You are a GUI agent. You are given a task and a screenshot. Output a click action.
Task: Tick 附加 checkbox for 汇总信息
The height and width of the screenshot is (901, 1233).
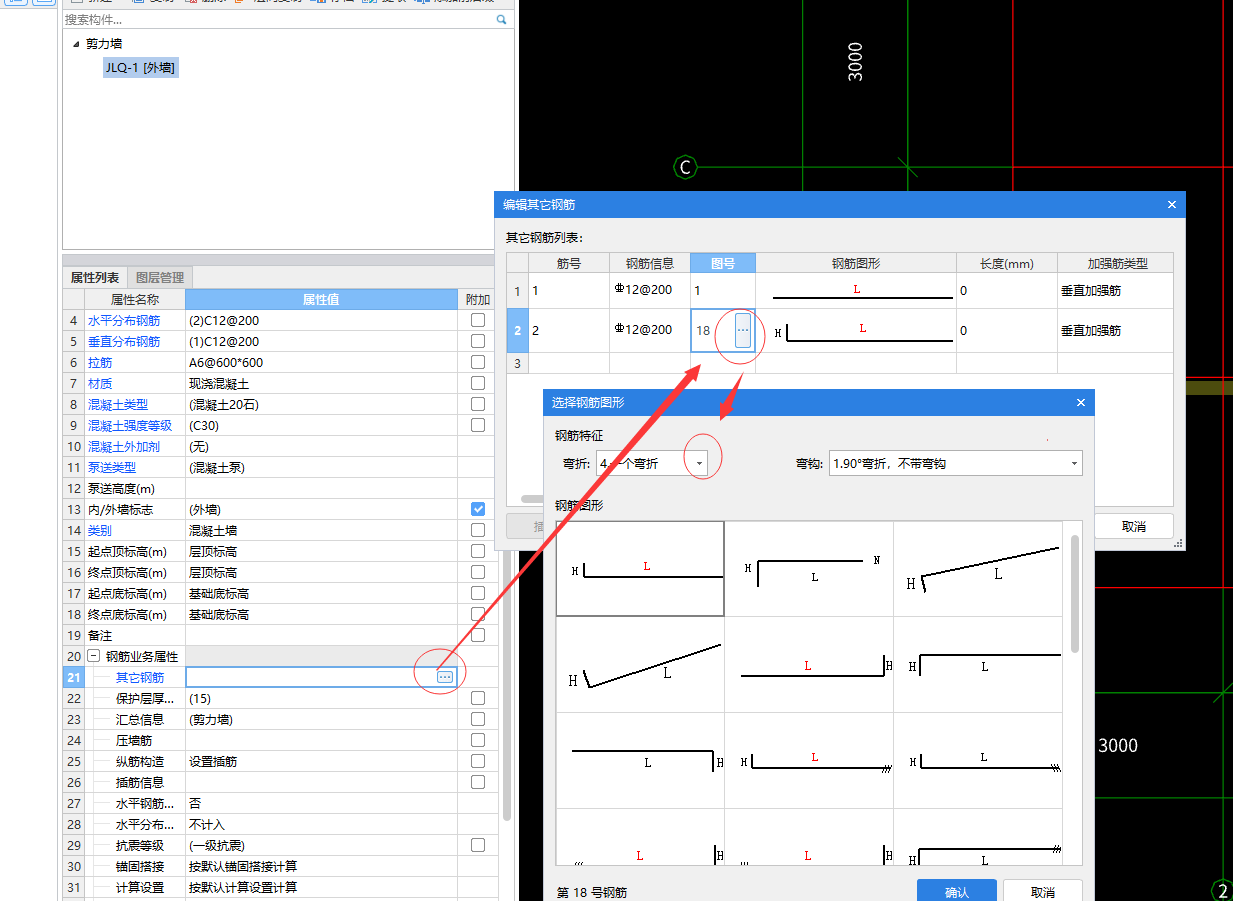478,719
